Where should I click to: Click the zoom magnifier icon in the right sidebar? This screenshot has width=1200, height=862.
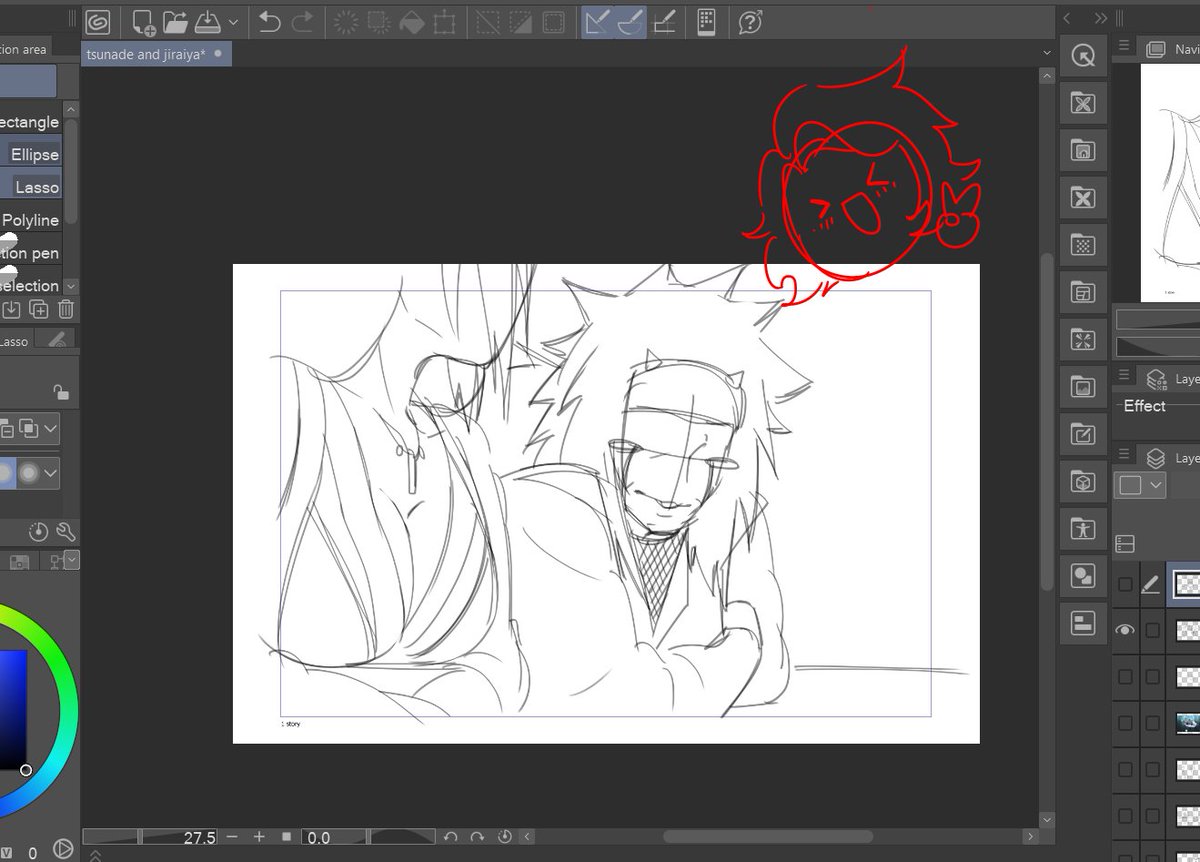(1083, 56)
